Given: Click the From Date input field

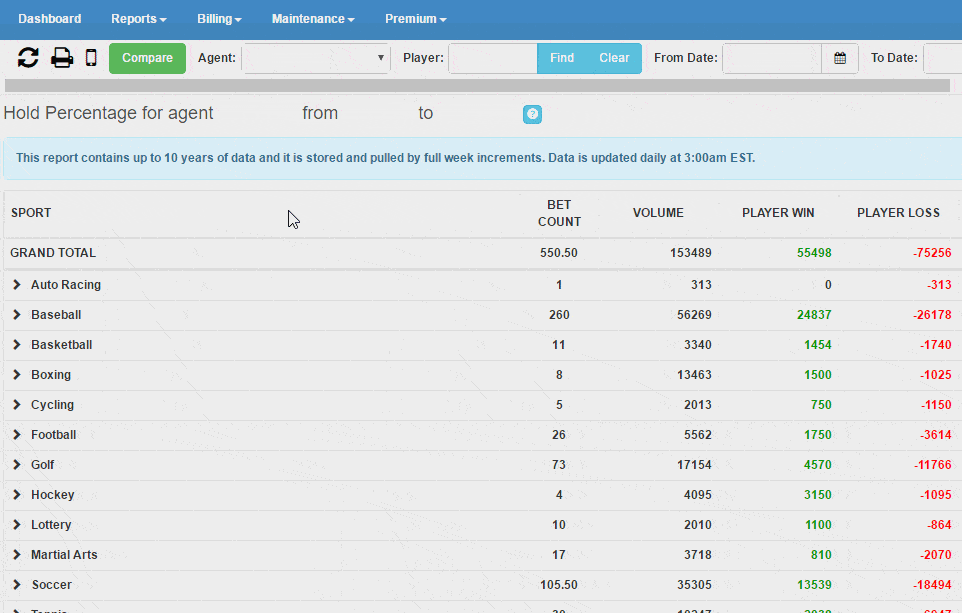Looking at the screenshot, I should (x=772, y=58).
